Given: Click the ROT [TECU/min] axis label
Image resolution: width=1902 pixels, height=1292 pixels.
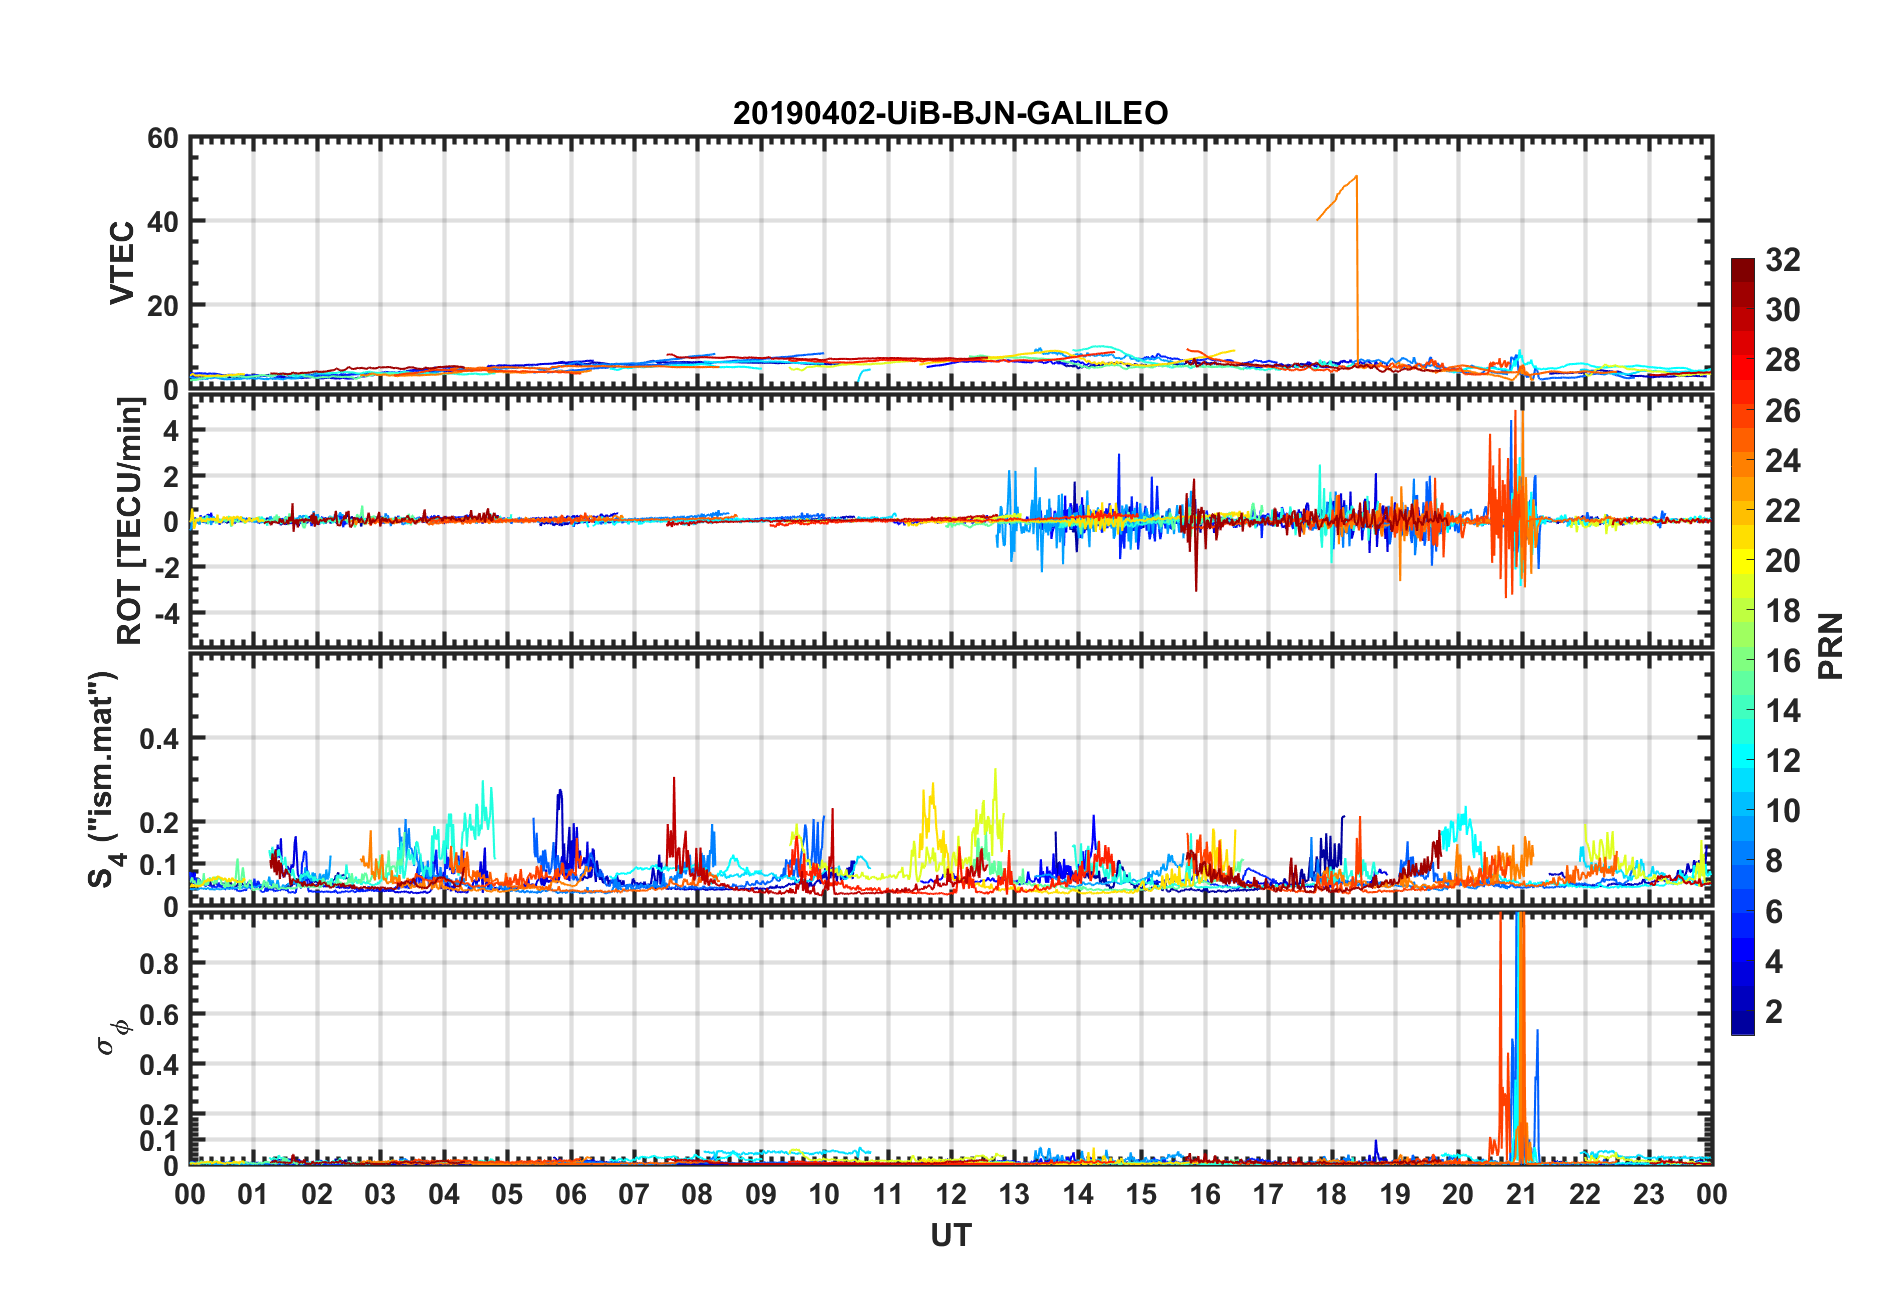Looking at the screenshot, I should point(130,521).
